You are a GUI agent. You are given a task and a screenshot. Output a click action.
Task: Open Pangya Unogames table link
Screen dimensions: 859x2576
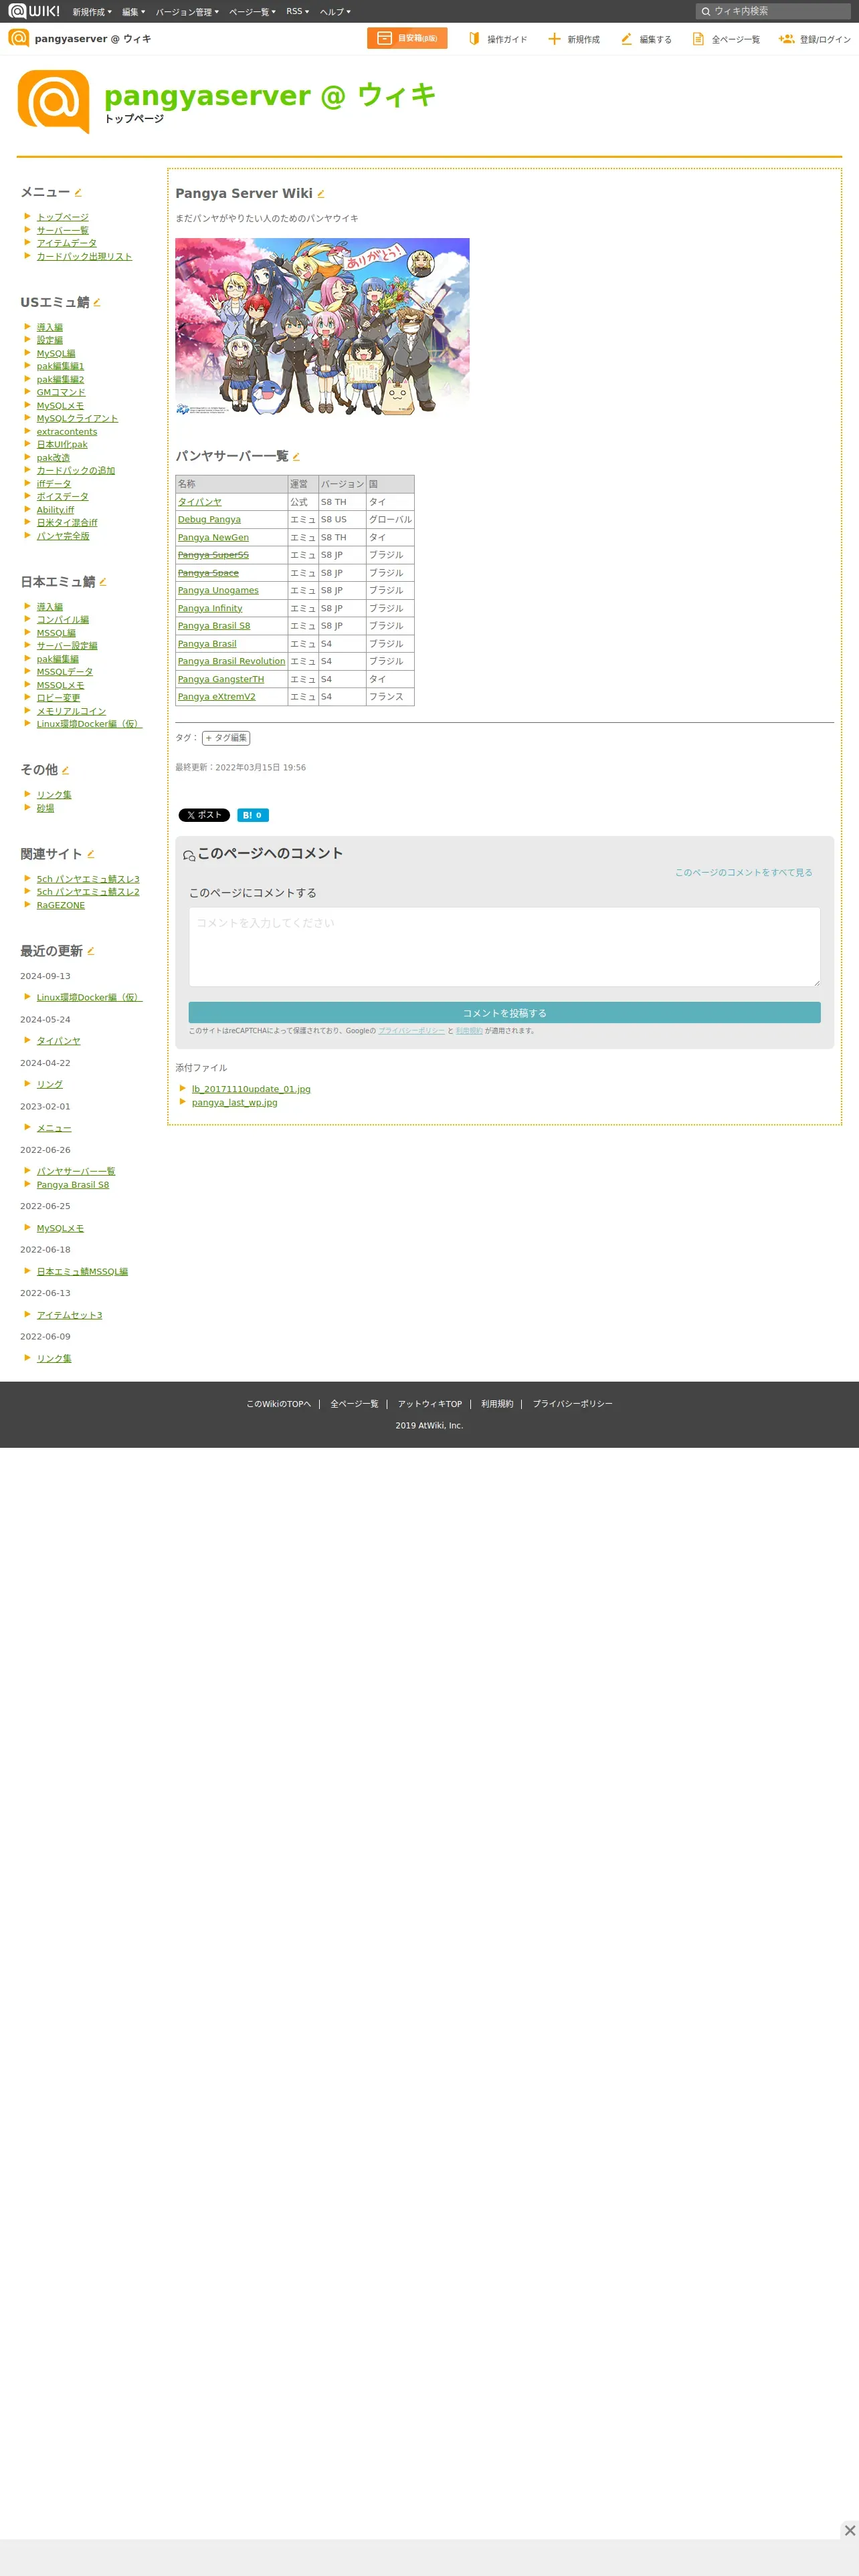pyautogui.click(x=218, y=591)
